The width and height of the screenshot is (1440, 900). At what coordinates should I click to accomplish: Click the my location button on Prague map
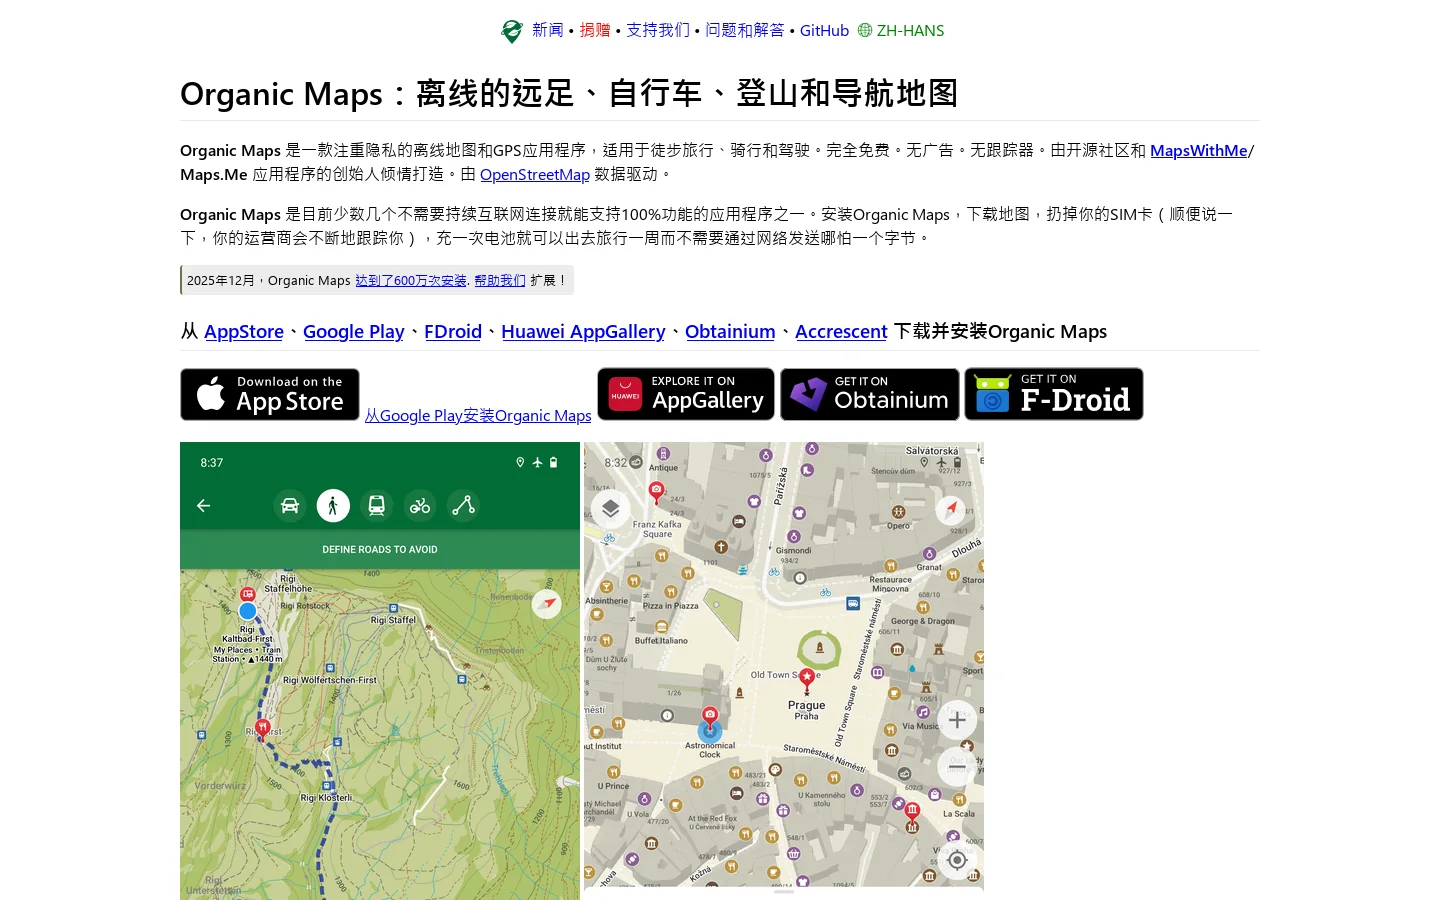[957, 860]
